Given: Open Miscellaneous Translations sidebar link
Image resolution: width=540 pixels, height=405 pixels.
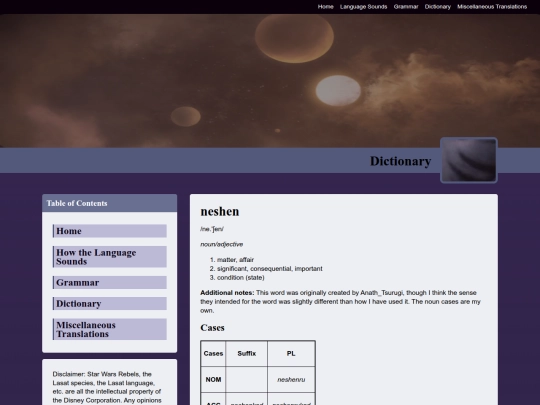Looking at the screenshot, I should point(110,330).
